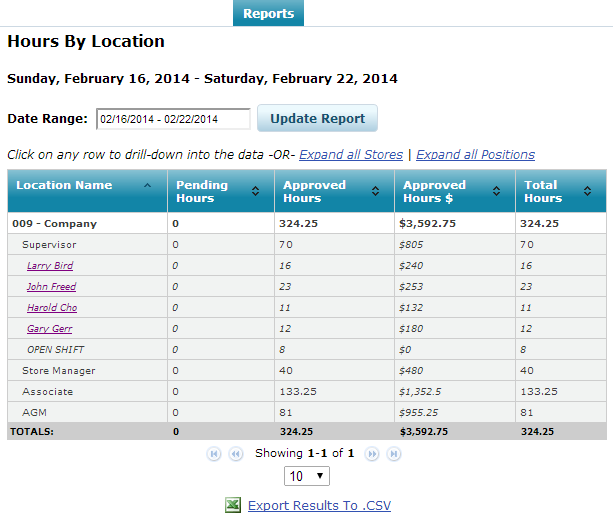The width and height of the screenshot is (613, 525).
Task: Click the Excel CSV export icon
Action: coord(232,506)
